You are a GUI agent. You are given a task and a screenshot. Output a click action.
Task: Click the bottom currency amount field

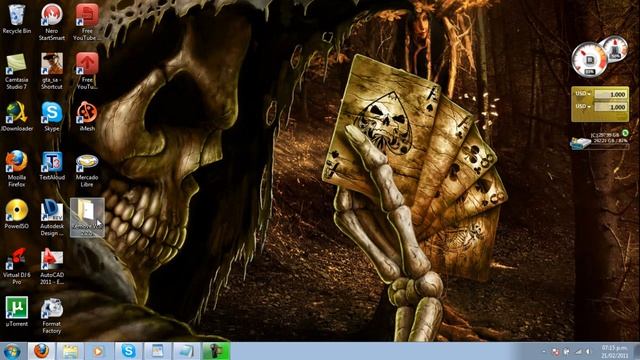tap(611, 107)
